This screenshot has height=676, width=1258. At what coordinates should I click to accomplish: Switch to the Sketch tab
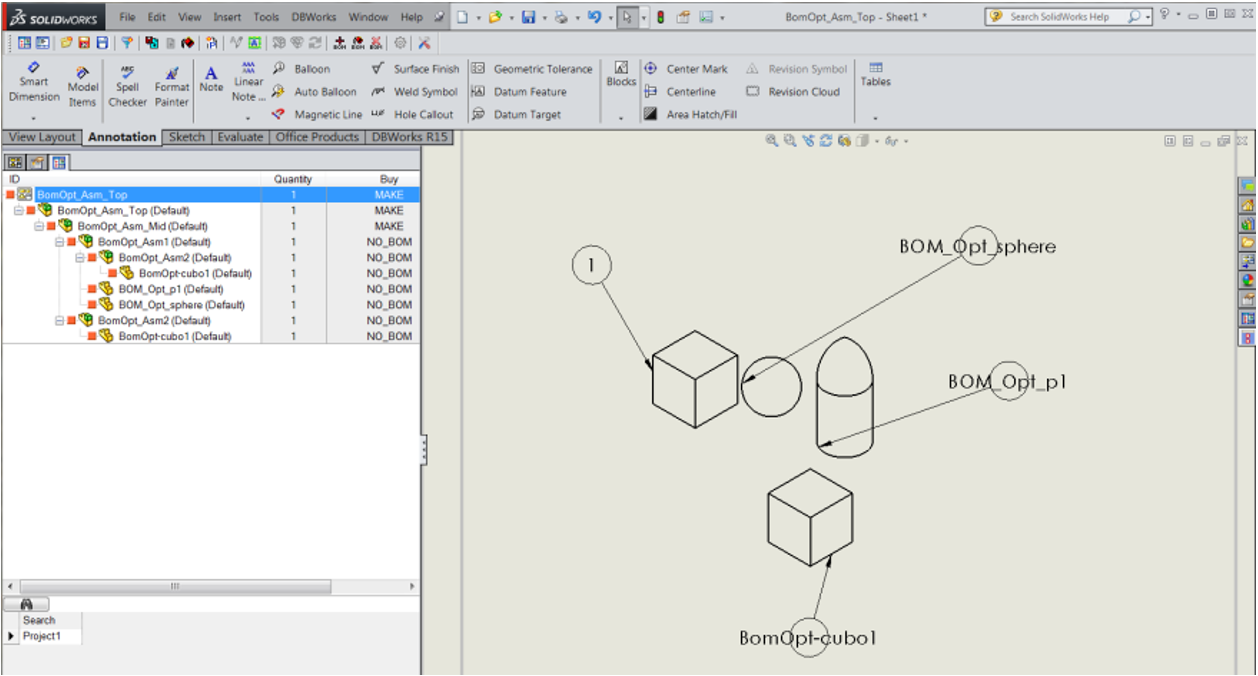[187, 137]
